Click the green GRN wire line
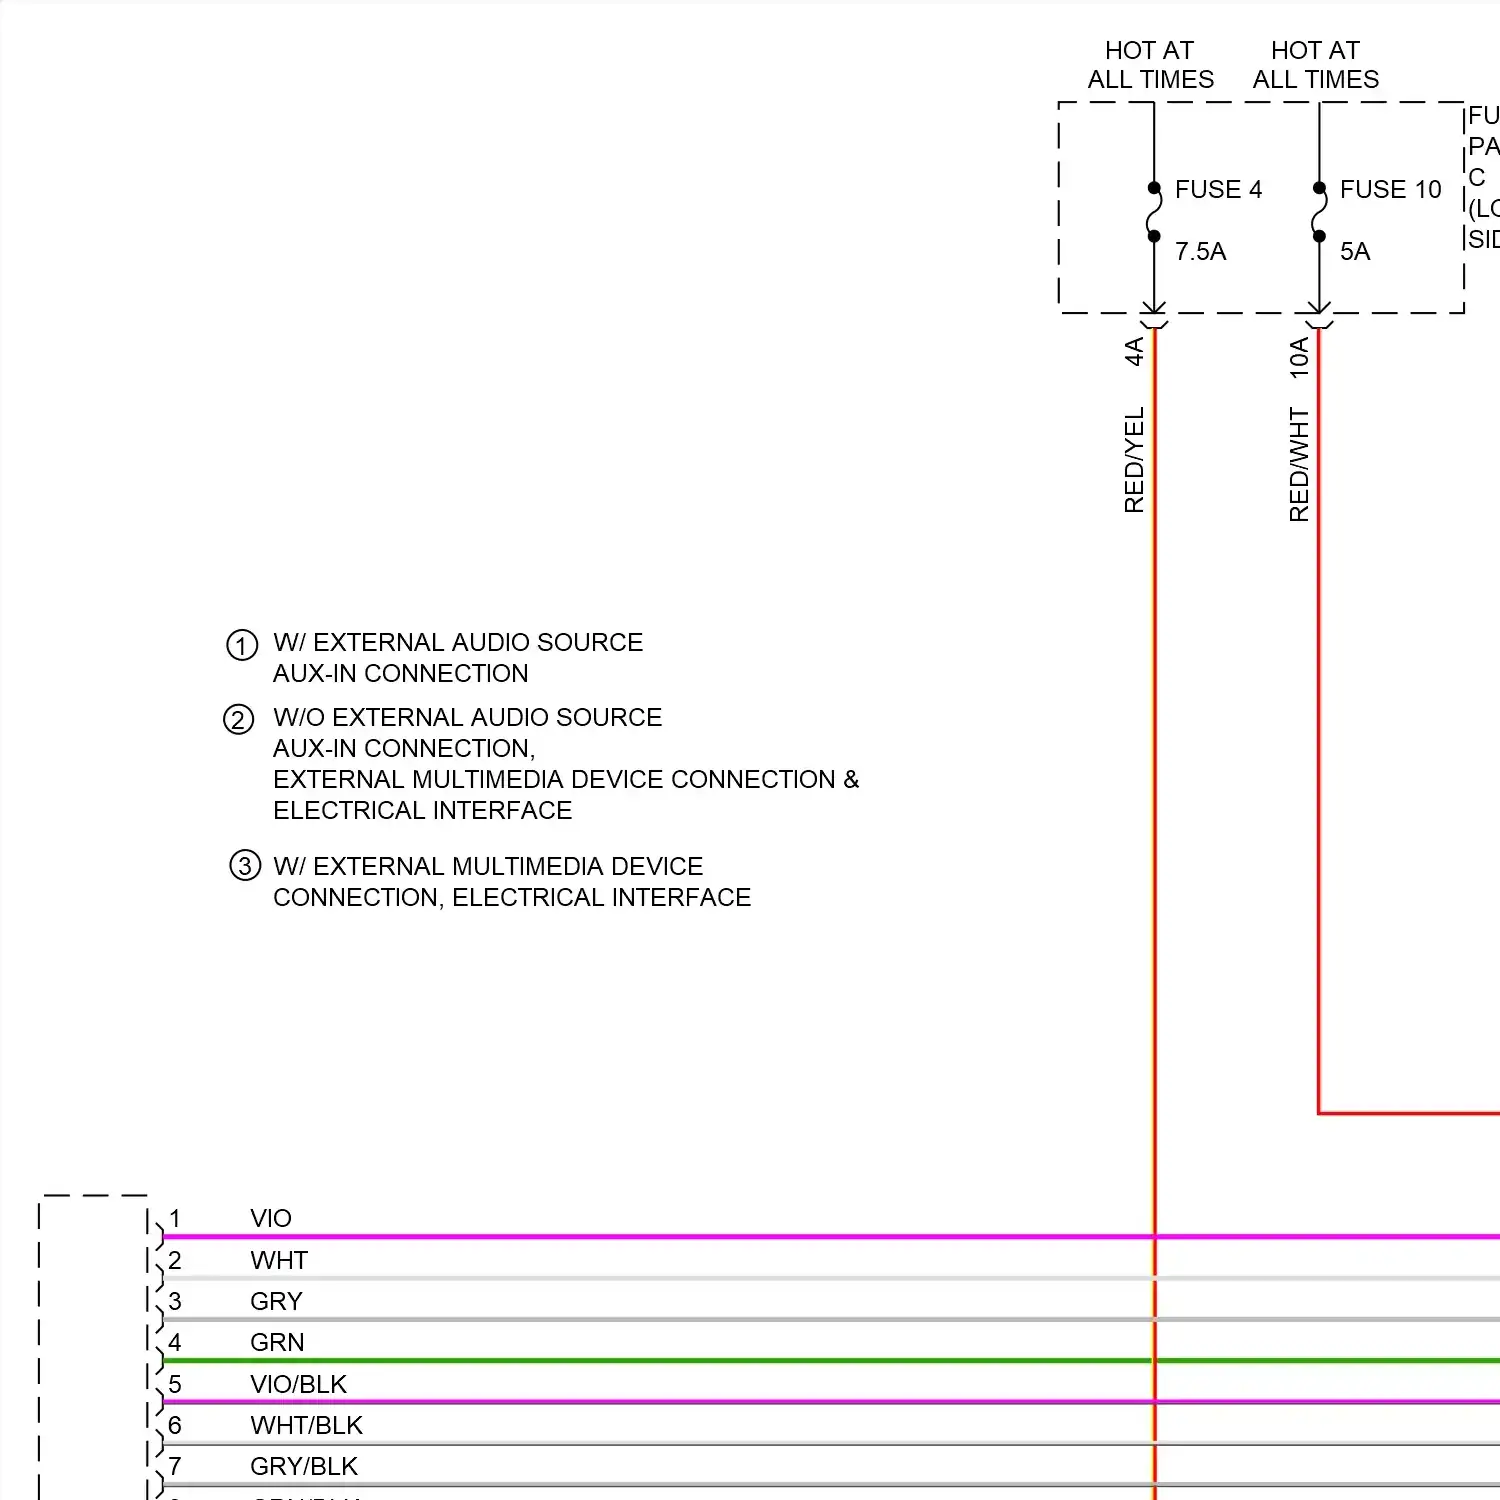 click(x=830, y=1361)
